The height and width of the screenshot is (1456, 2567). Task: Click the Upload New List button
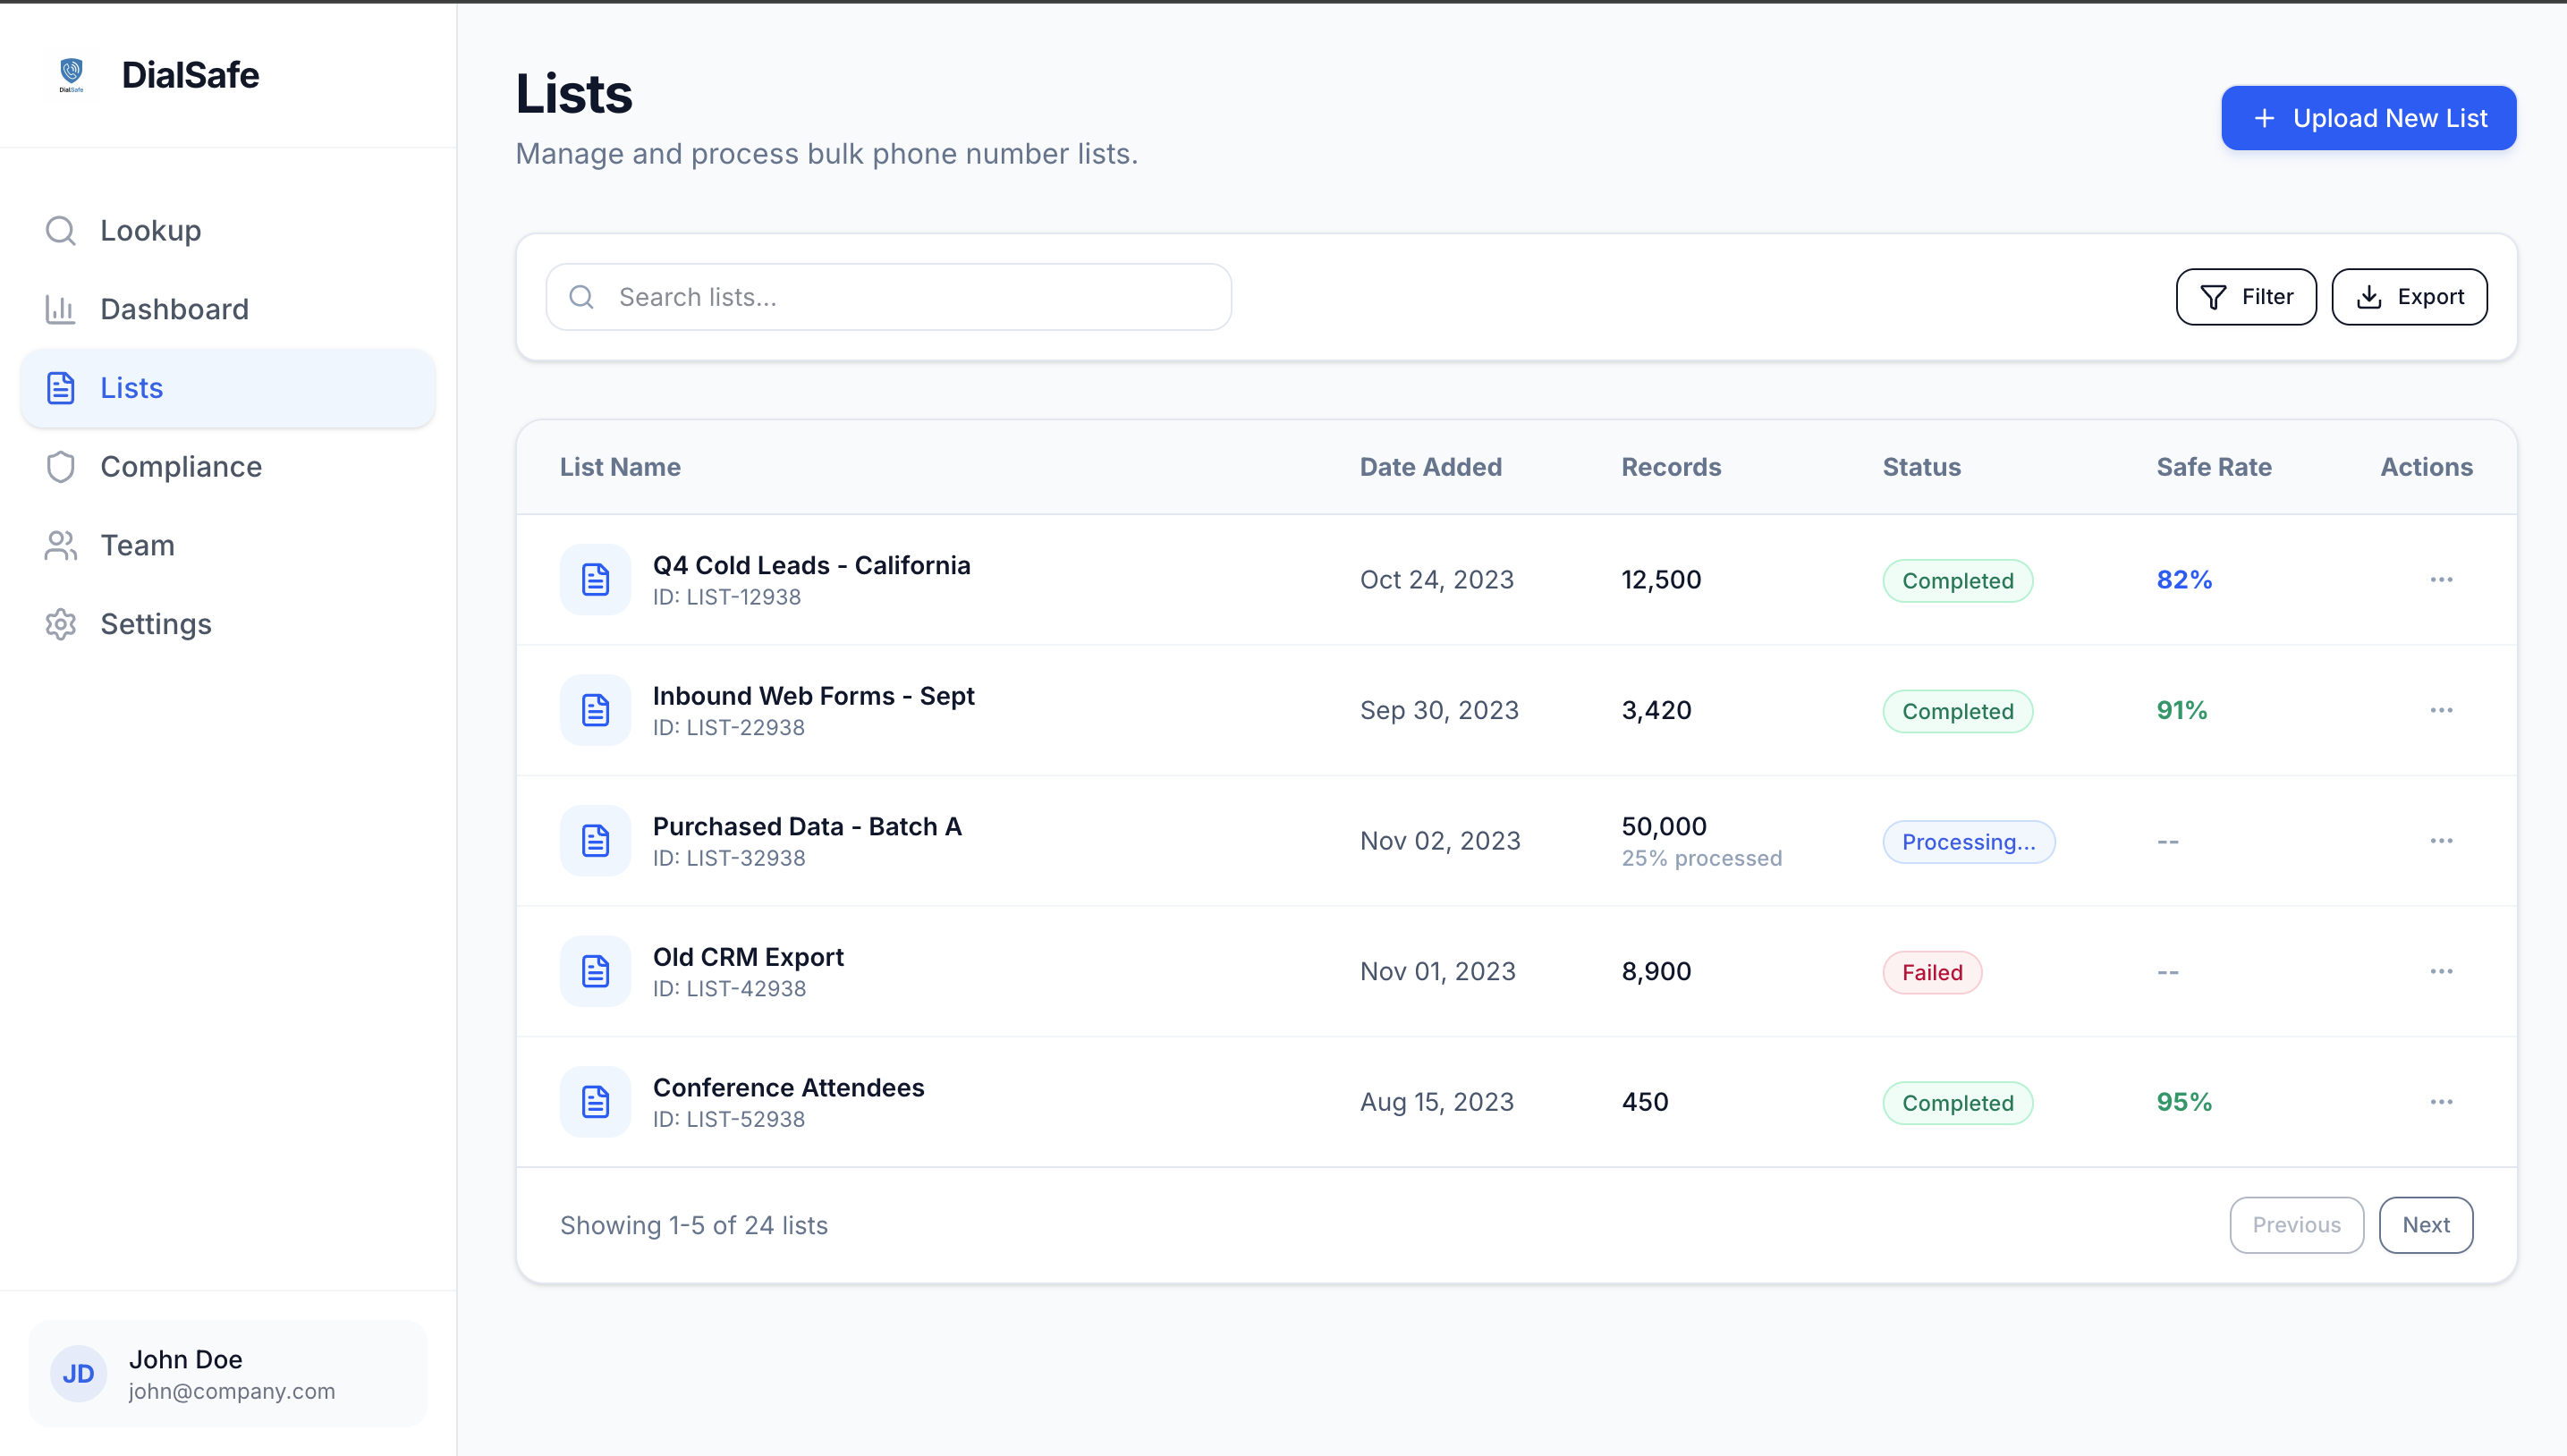click(x=2368, y=118)
